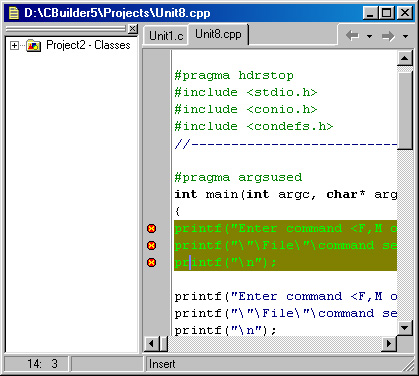Minimize the Unit8.cpp editor window
419x376 pixels.
(370, 13)
